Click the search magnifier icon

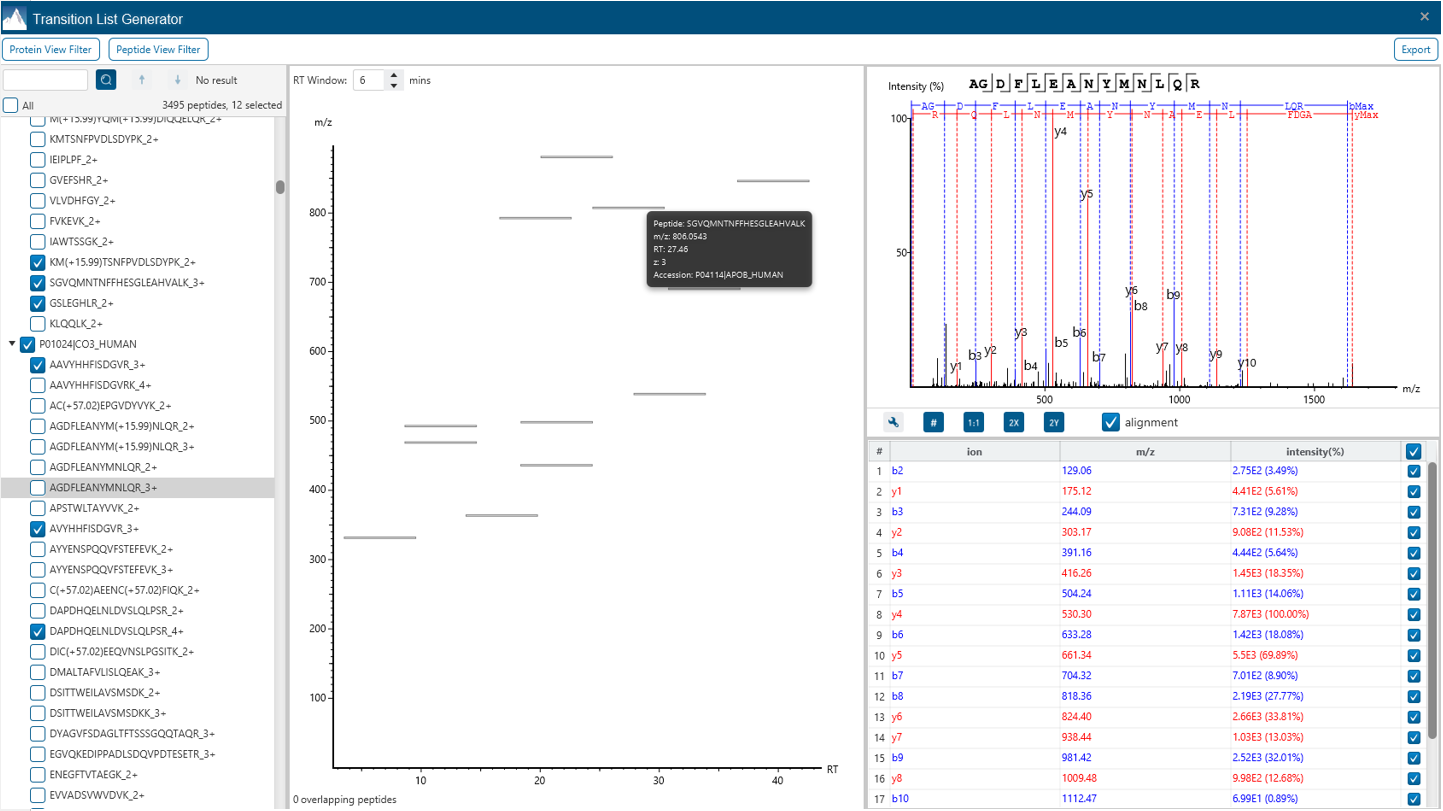(x=106, y=80)
